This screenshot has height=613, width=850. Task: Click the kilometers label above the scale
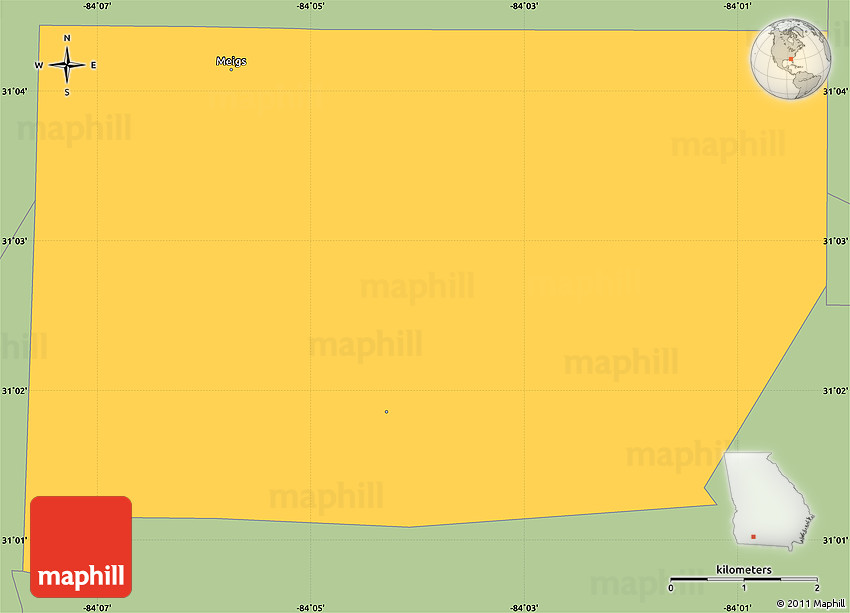point(744,569)
